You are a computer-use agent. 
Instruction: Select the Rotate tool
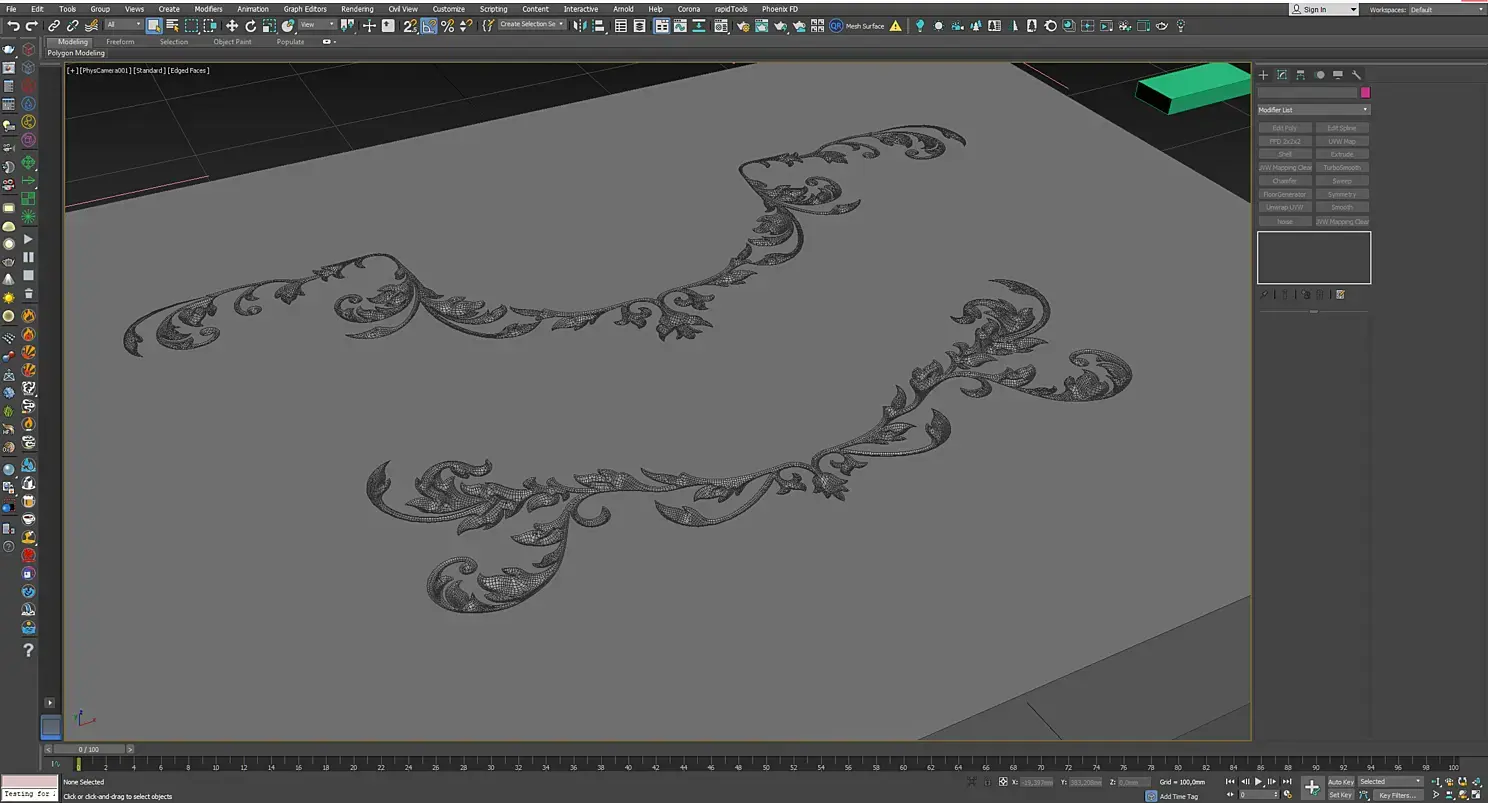click(x=250, y=26)
